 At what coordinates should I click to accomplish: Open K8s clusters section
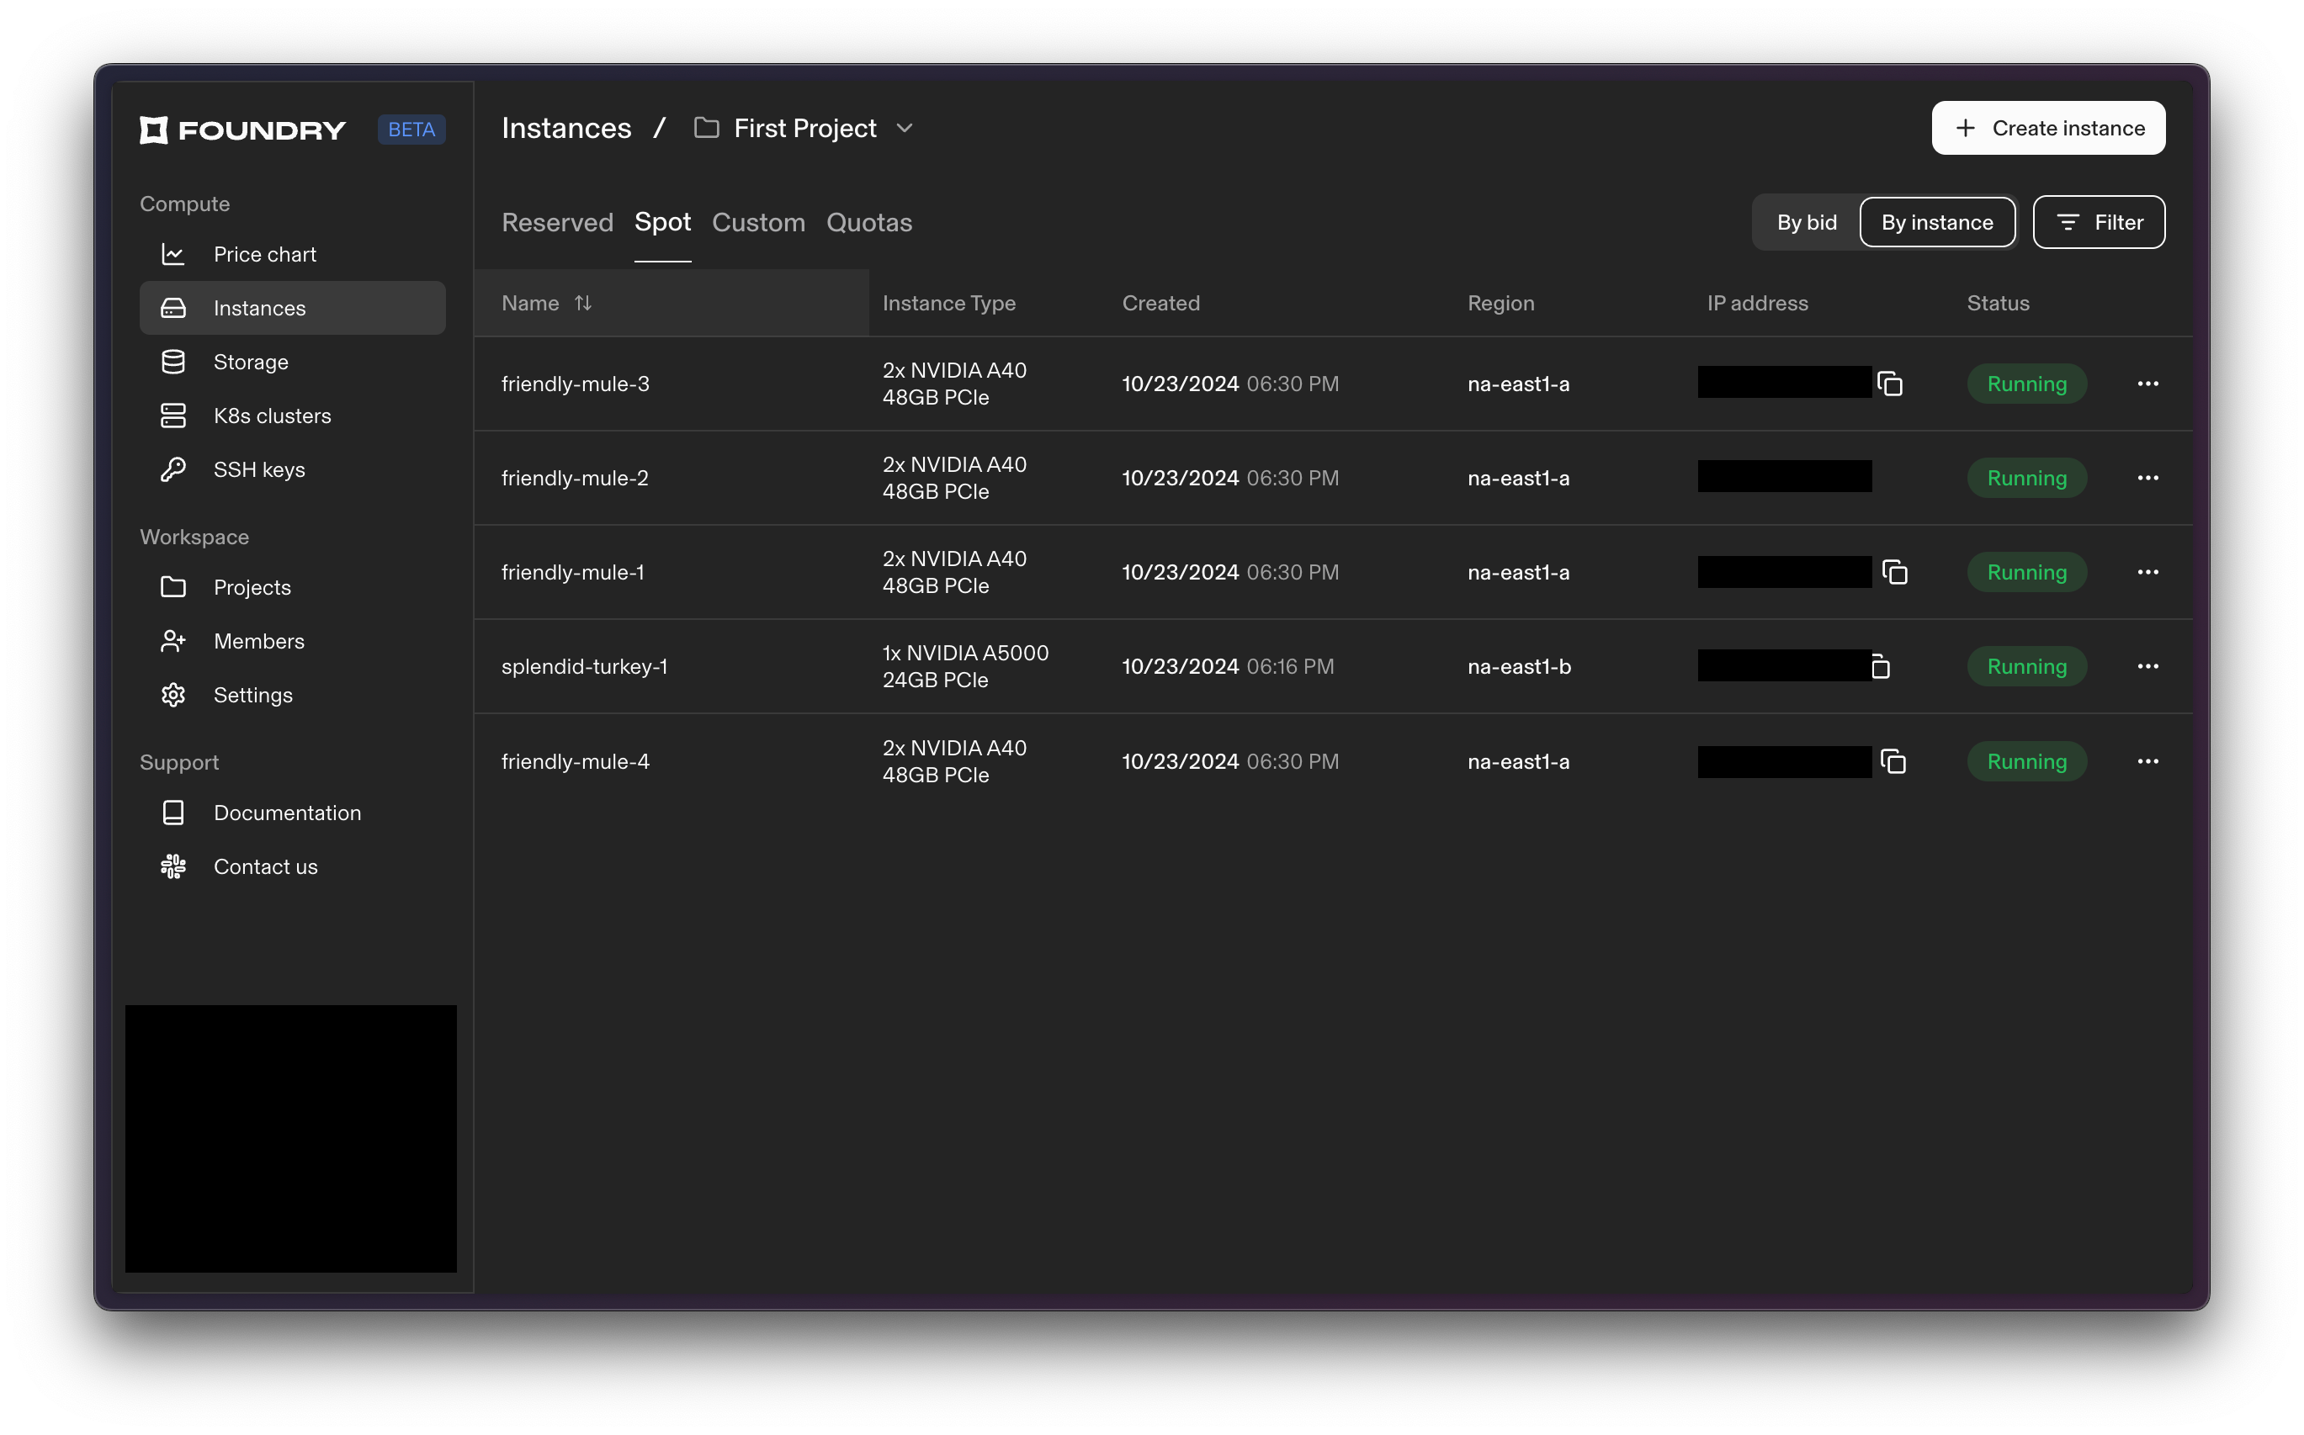point(271,416)
